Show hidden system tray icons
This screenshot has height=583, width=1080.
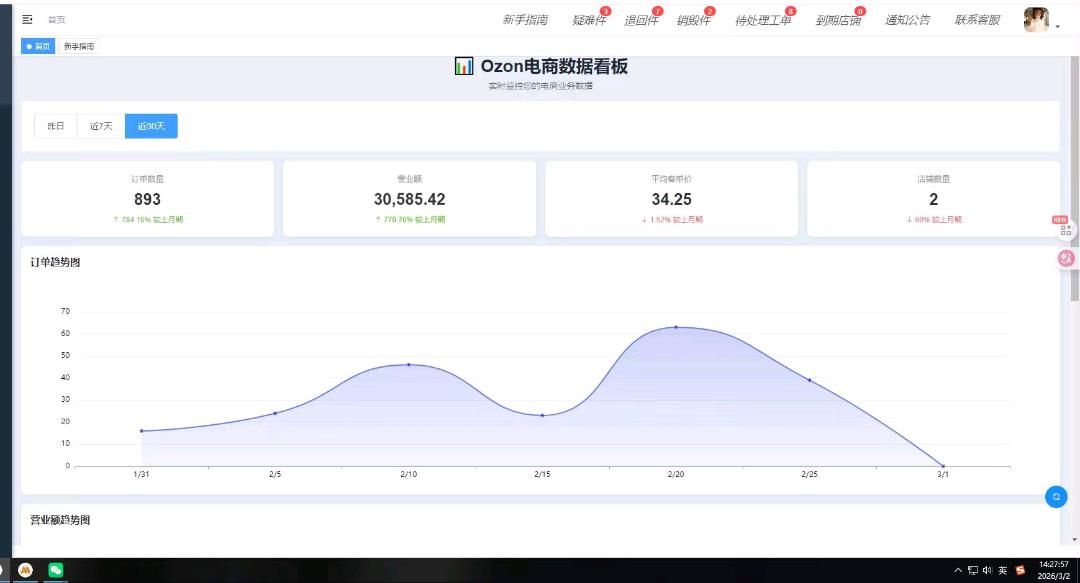point(959,570)
